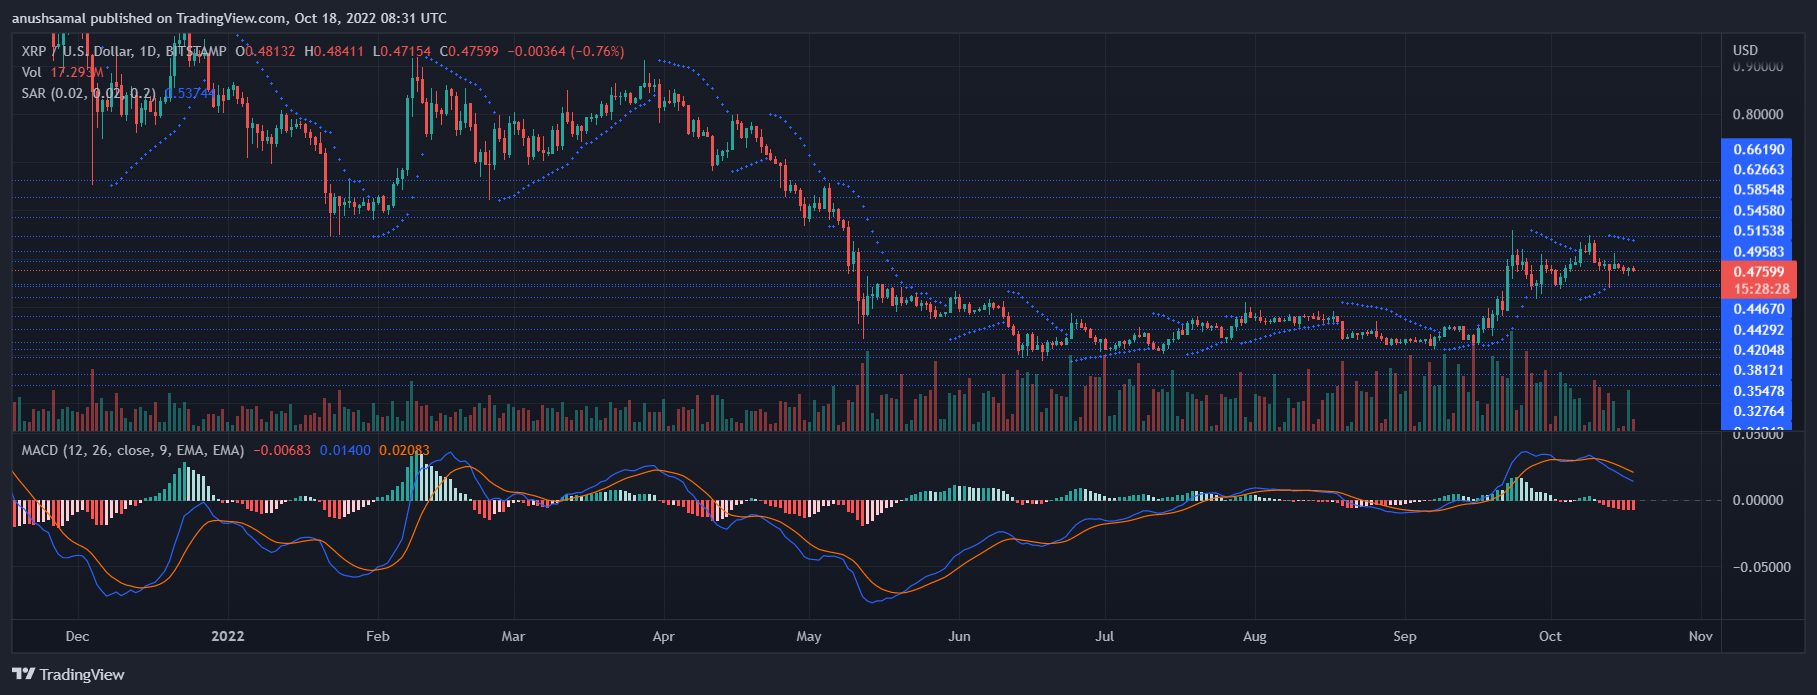Click the blue 0.44670 price level tag
Screen dimensions: 1817x695
[1758, 310]
